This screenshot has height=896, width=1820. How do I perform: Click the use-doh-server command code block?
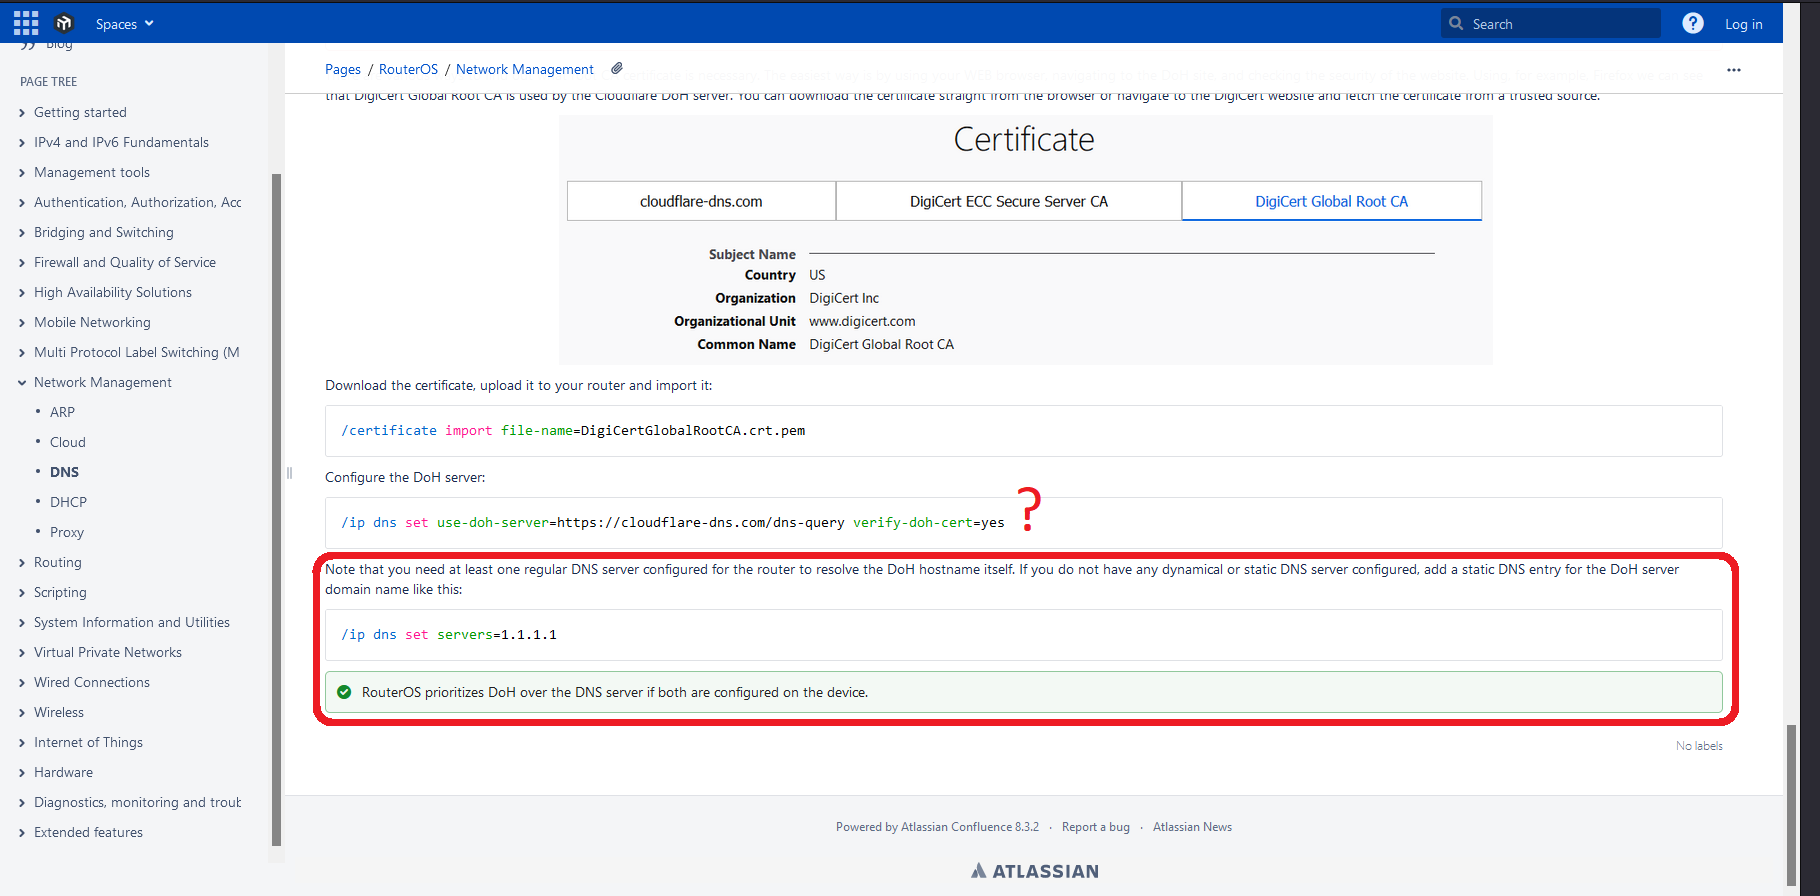point(1023,523)
